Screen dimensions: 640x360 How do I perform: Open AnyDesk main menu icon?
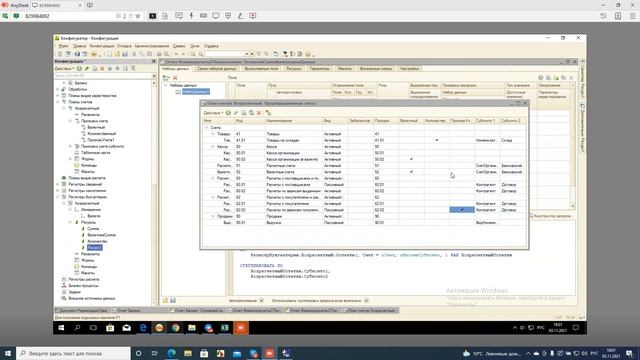tap(633, 16)
